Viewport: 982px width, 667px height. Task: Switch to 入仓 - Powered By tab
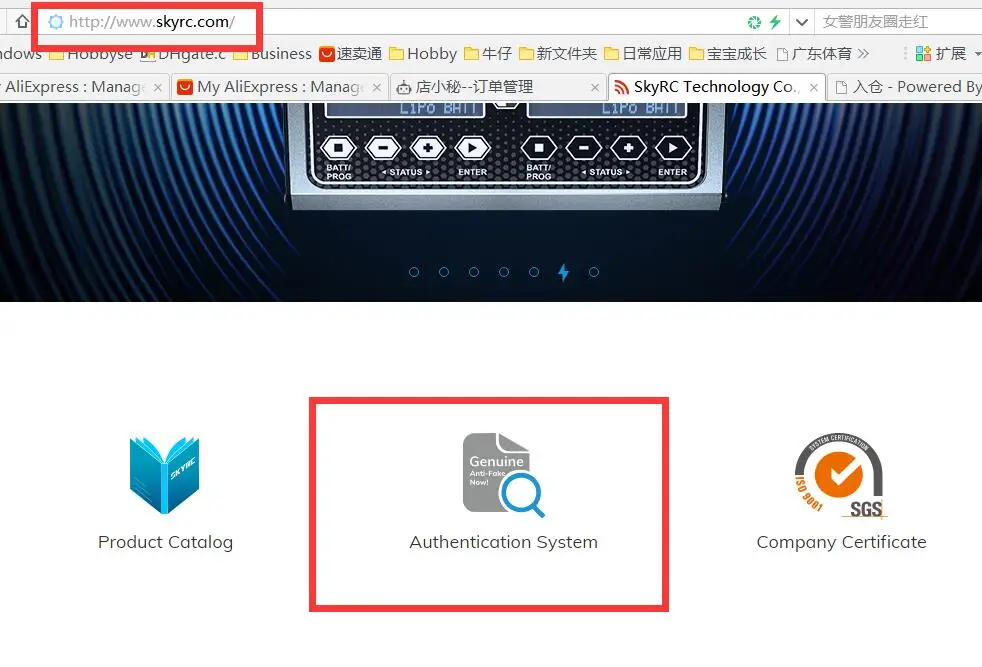click(x=906, y=87)
